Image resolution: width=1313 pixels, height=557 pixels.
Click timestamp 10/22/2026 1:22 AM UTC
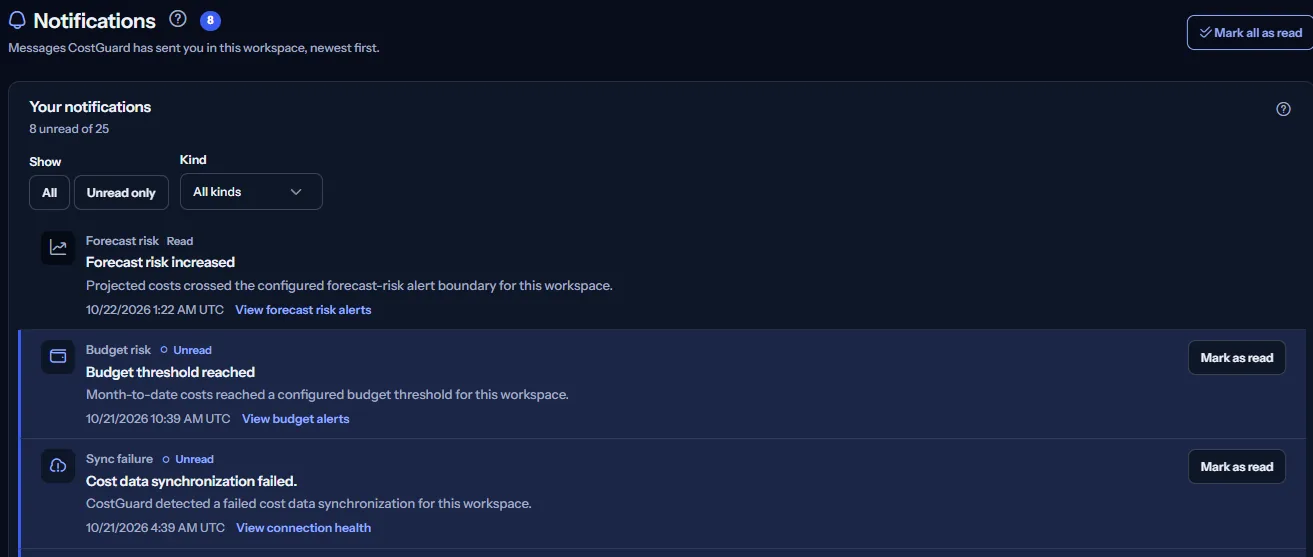155,310
